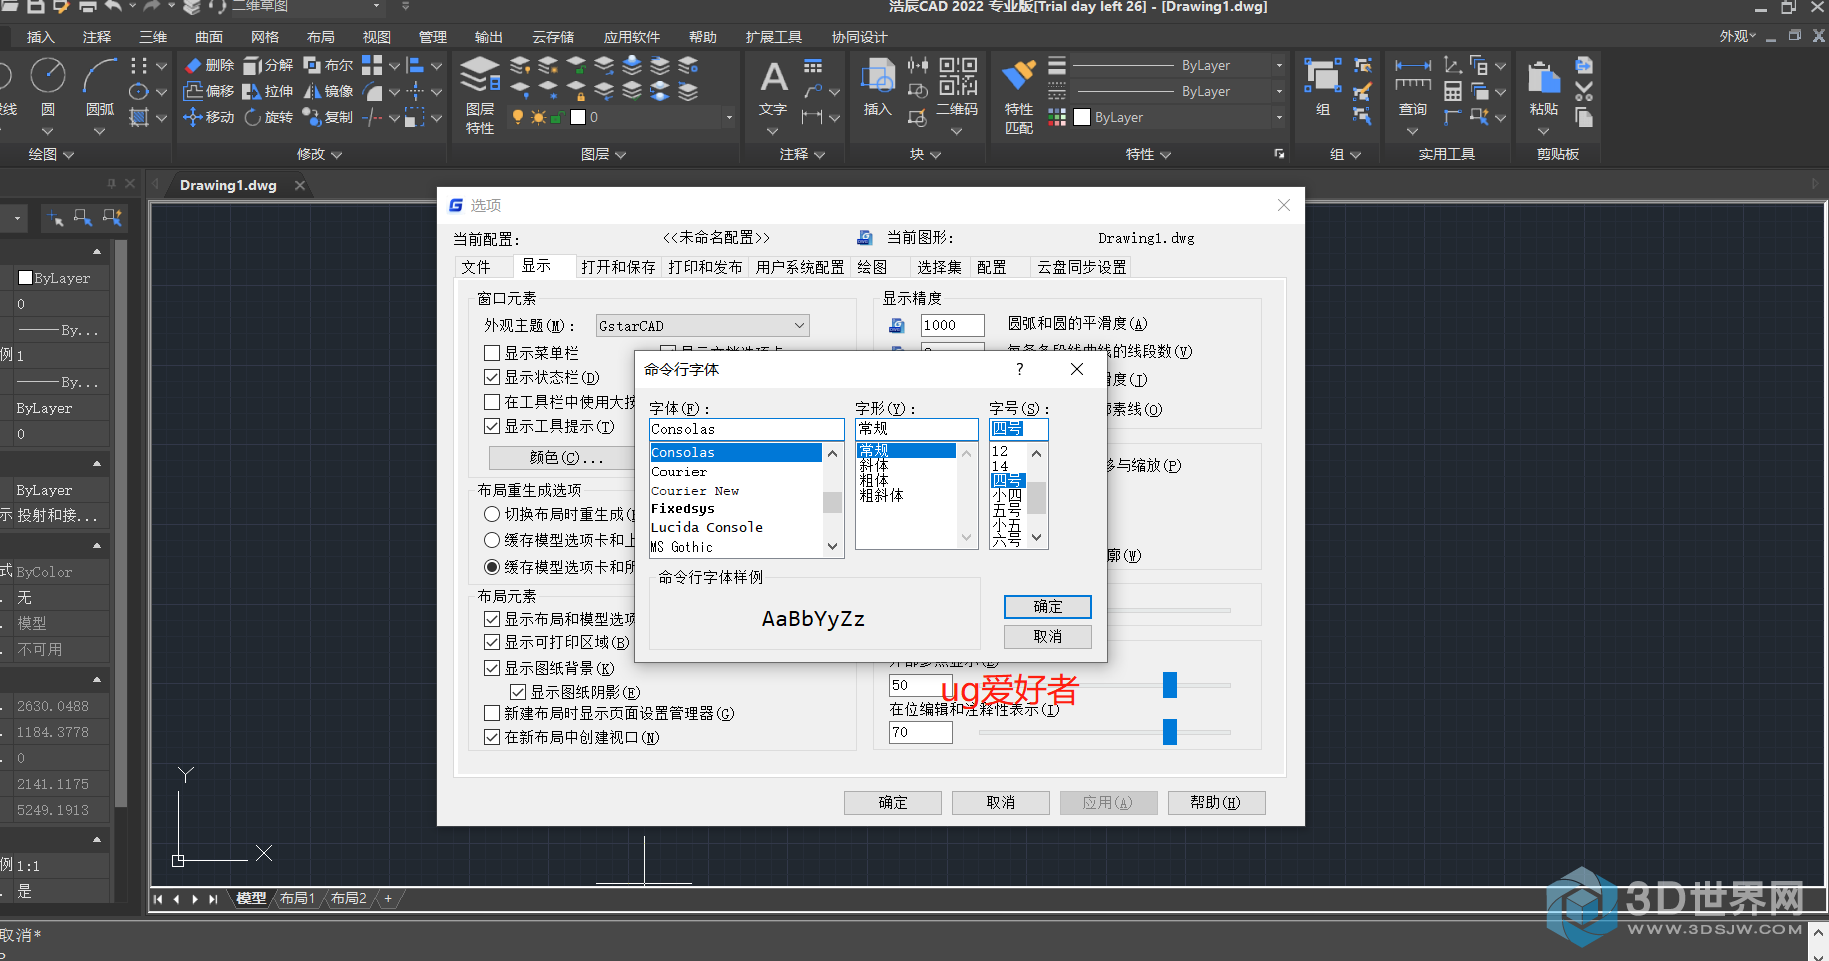Click the hatch icon in draw panel
1829x961 pixels.
pos(139,117)
